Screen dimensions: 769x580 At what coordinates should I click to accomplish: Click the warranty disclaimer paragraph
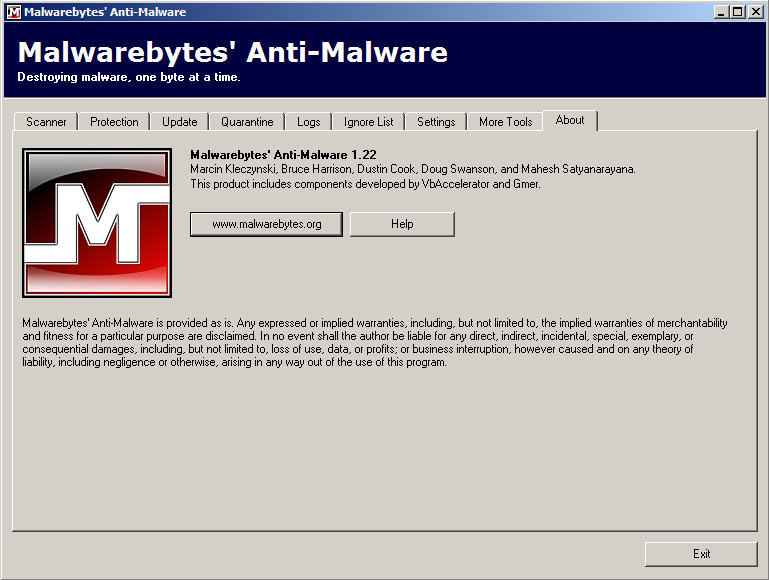tap(375, 343)
